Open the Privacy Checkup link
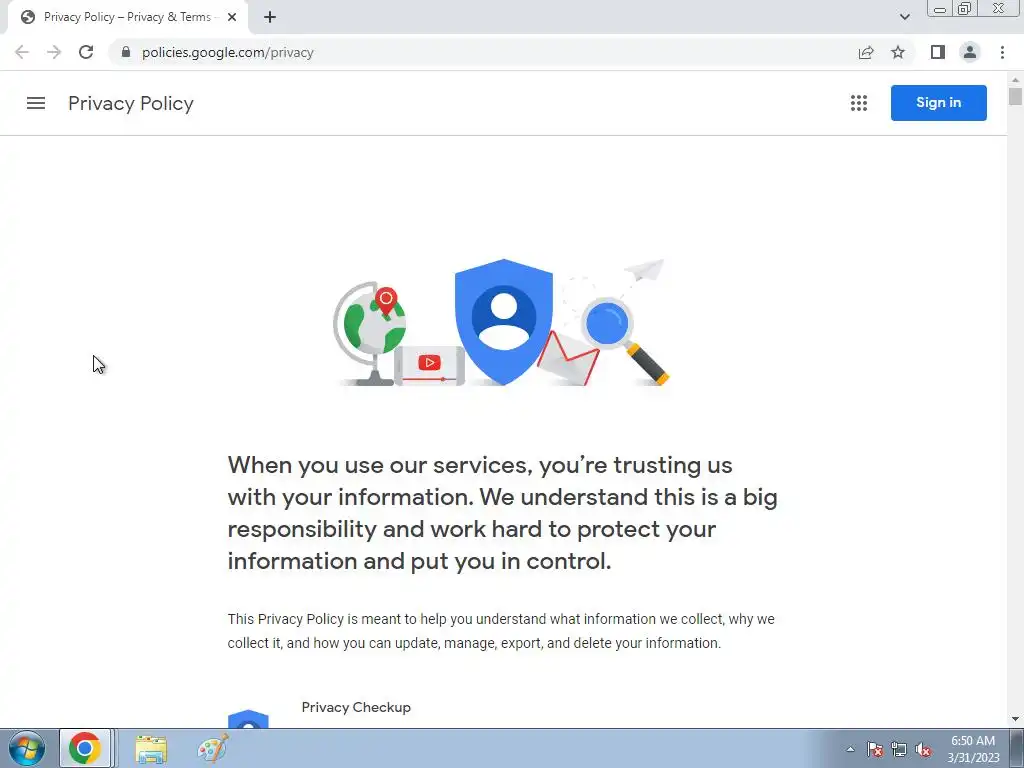The width and height of the screenshot is (1024, 768). 356,707
